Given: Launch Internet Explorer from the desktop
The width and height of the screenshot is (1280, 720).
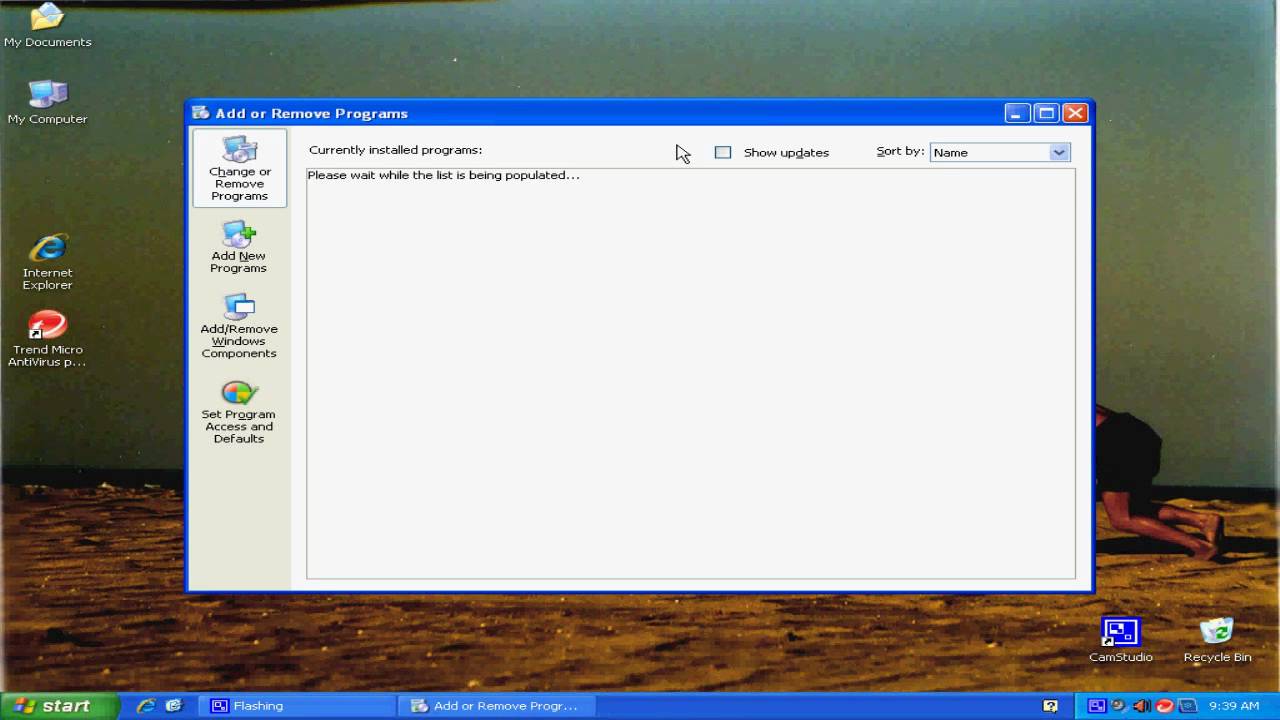Looking at the screenshot, I should pos(47,261).
